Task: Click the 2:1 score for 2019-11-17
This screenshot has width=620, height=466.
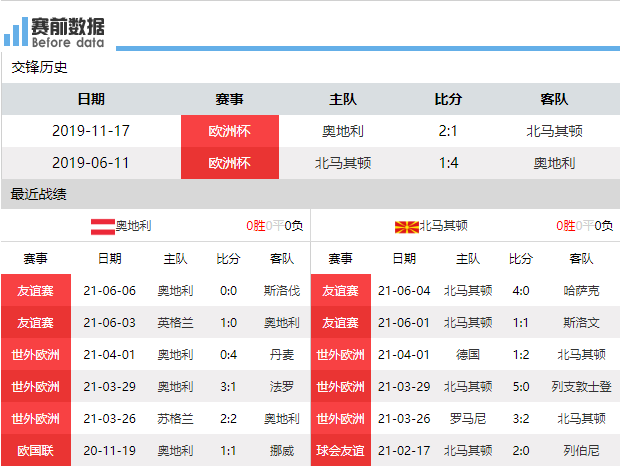Action: pos(448,131)
